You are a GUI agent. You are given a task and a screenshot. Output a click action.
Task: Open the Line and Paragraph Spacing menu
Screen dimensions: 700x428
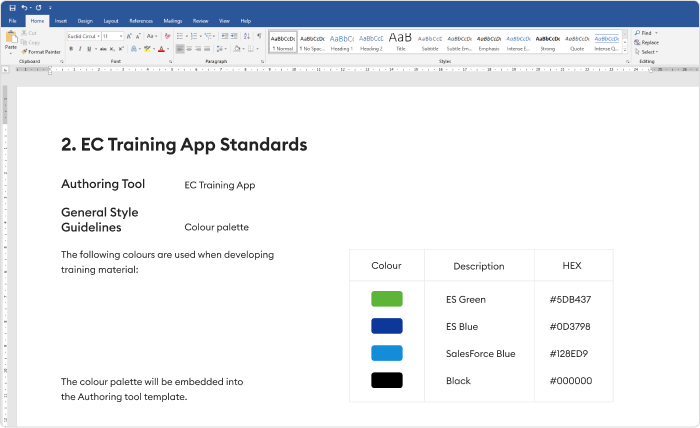221,49
